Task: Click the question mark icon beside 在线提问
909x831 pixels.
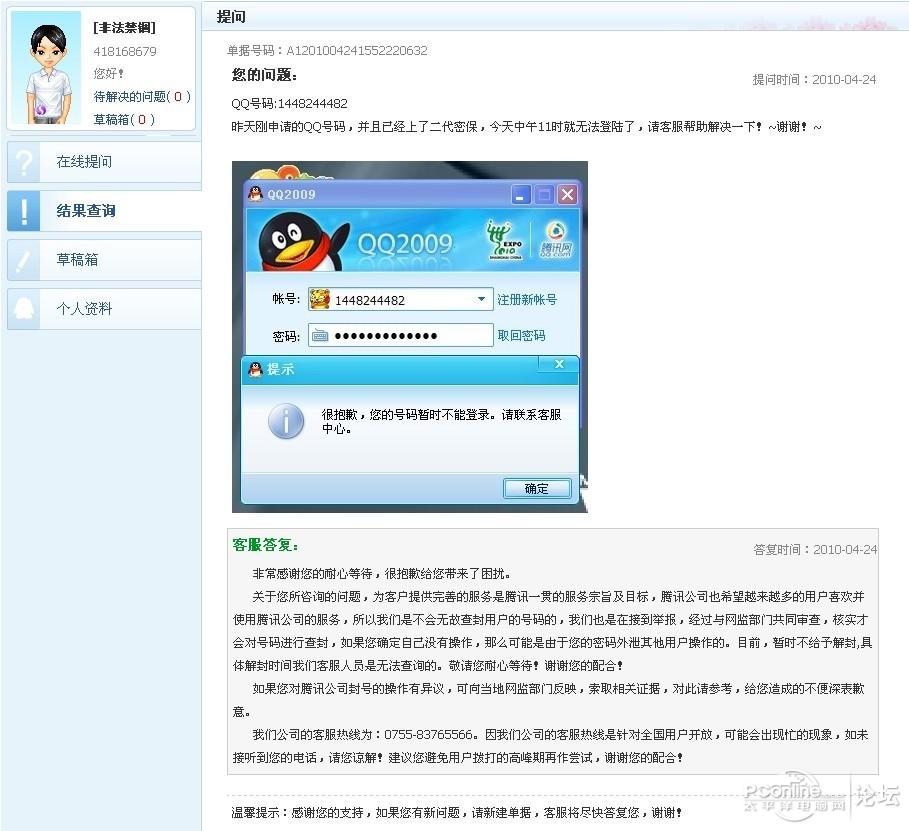Action: pos(24,162)
